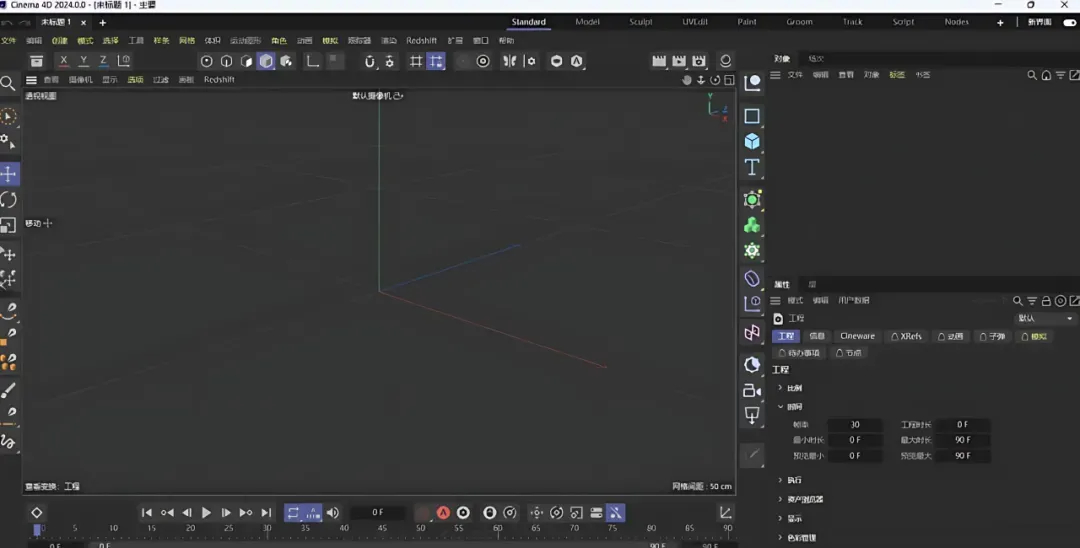Screen dimensions: 1080x548
Task: Click the attribute manager search icon
Action: (1017, 301)
